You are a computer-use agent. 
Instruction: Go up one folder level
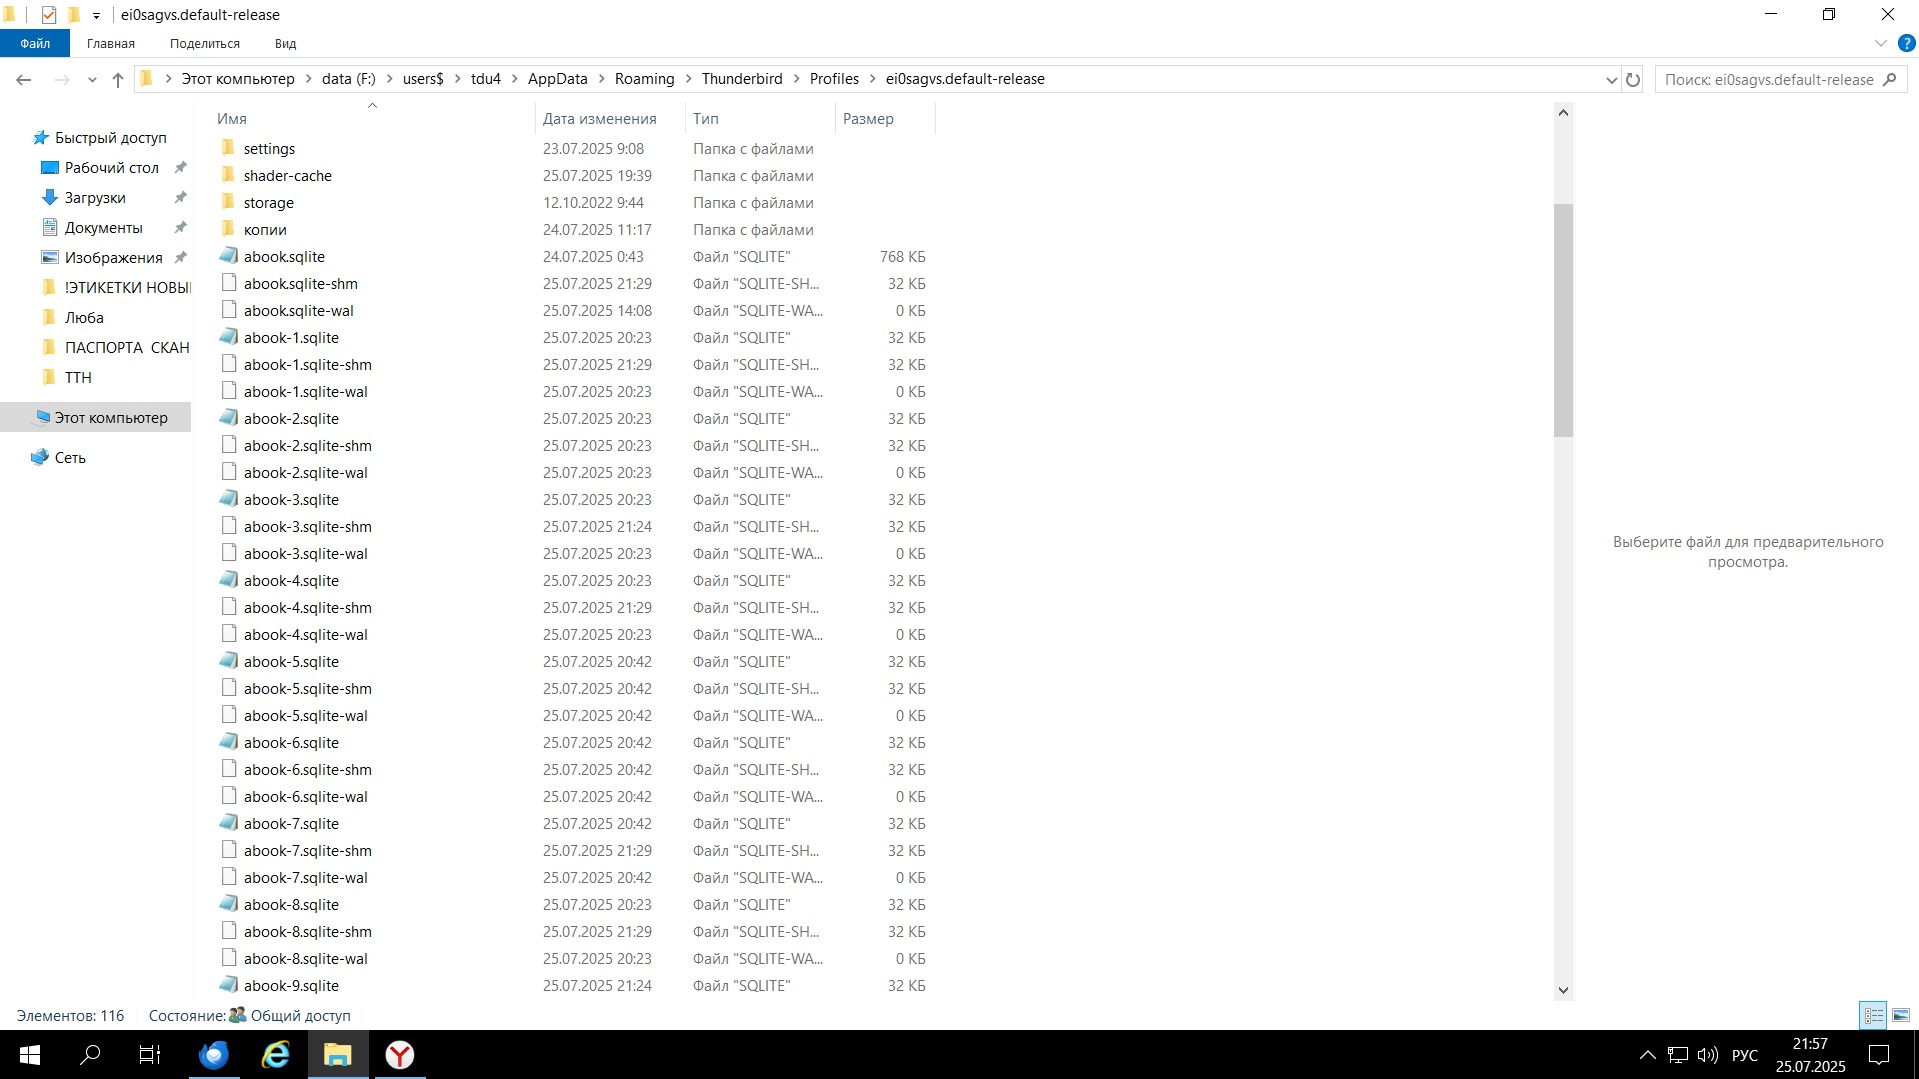pos(118,79)
